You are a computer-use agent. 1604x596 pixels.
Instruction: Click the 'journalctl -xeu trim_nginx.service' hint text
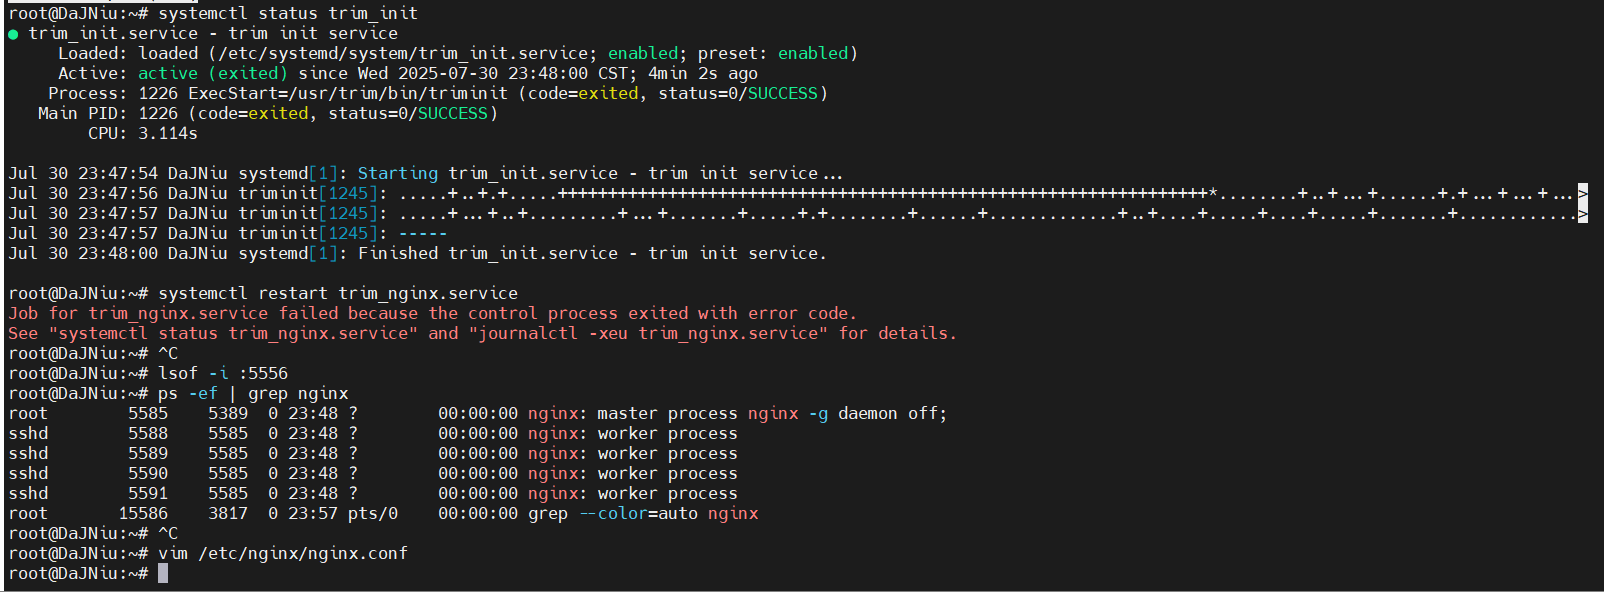tap(648, 333)
